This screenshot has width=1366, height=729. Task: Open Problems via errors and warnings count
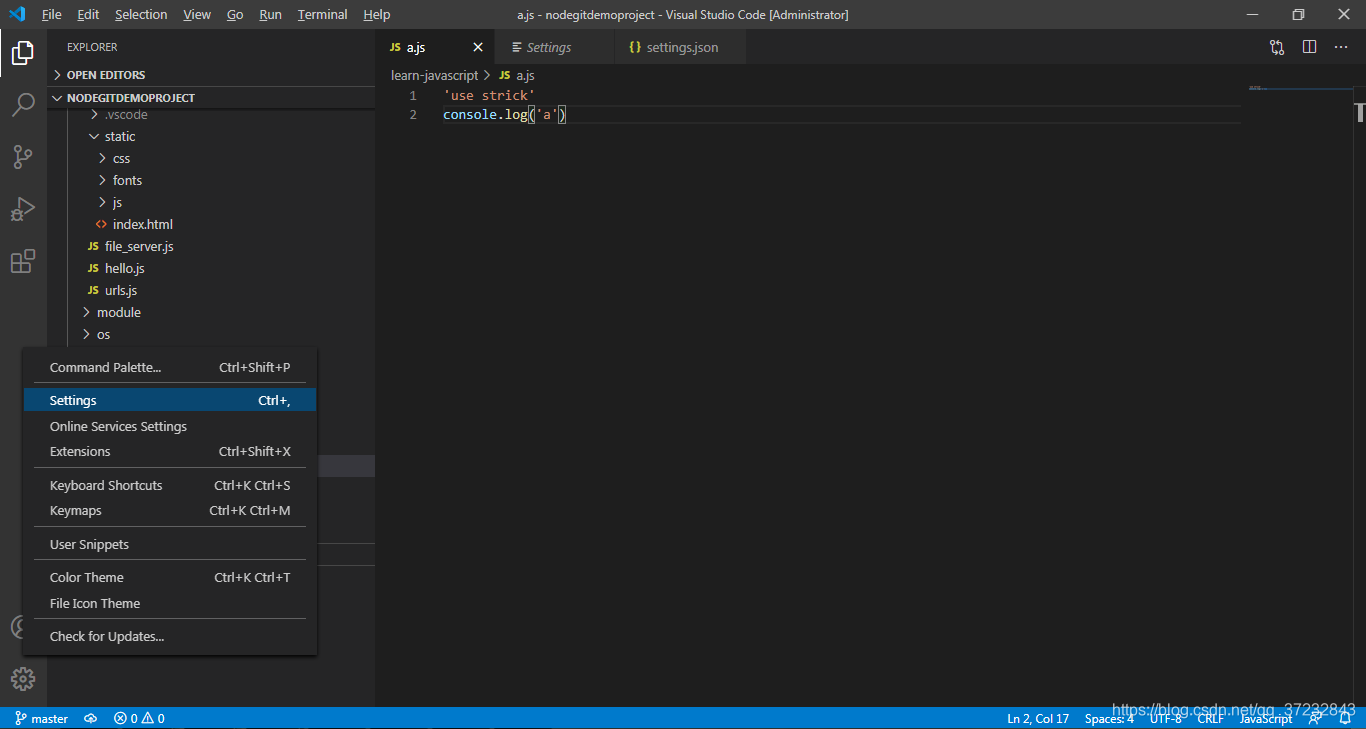click(x=139, y=718)
